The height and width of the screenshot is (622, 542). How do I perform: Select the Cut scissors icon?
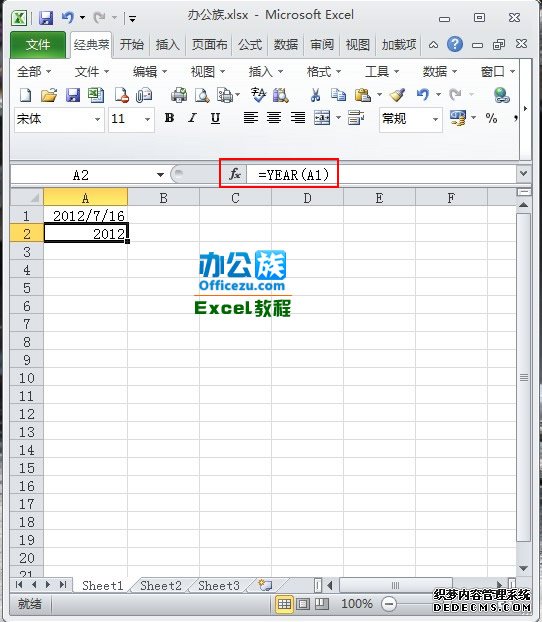[315, 95]
